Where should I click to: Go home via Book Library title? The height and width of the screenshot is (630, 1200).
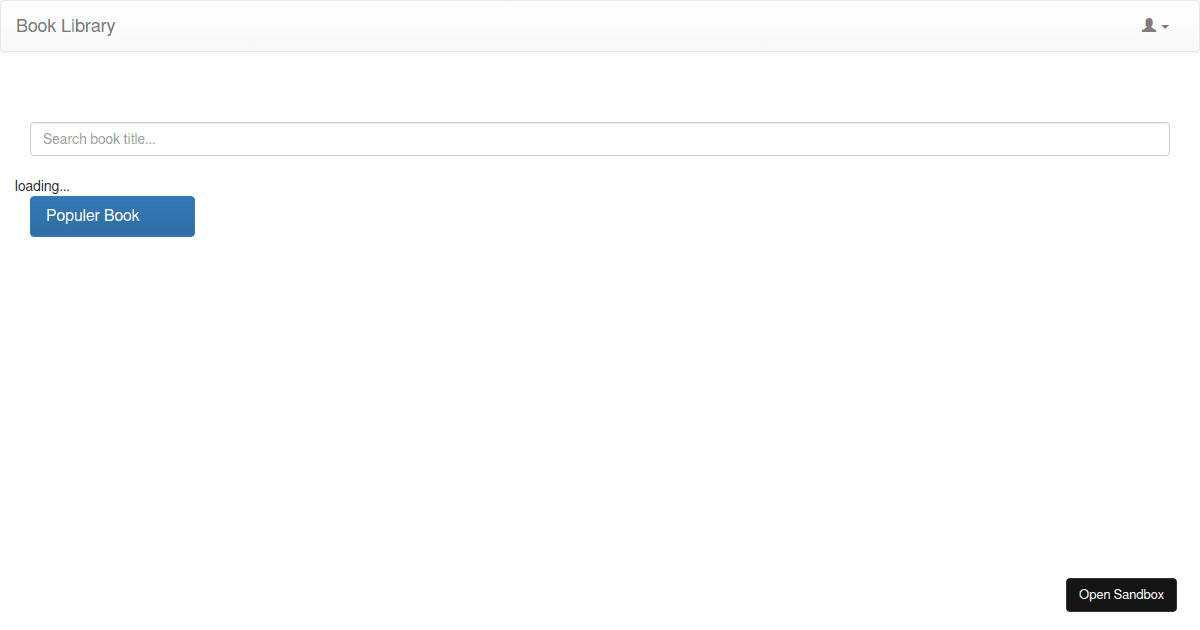[65, 26]
